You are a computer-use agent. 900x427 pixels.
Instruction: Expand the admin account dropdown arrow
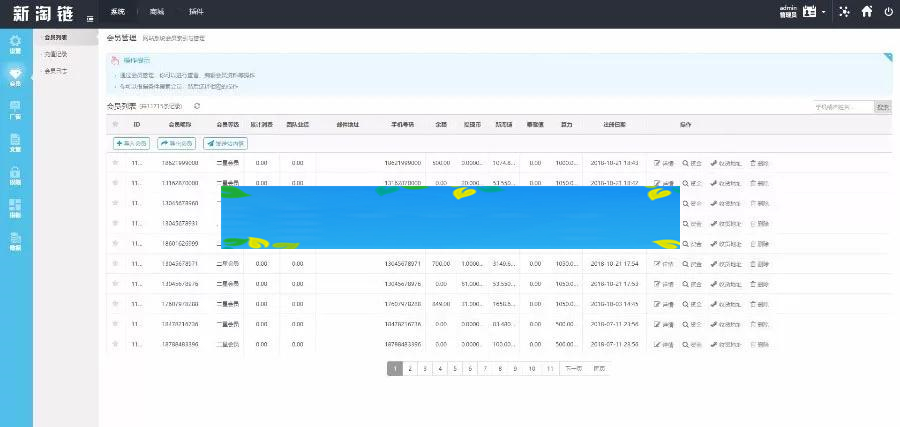tap(824, 13)
